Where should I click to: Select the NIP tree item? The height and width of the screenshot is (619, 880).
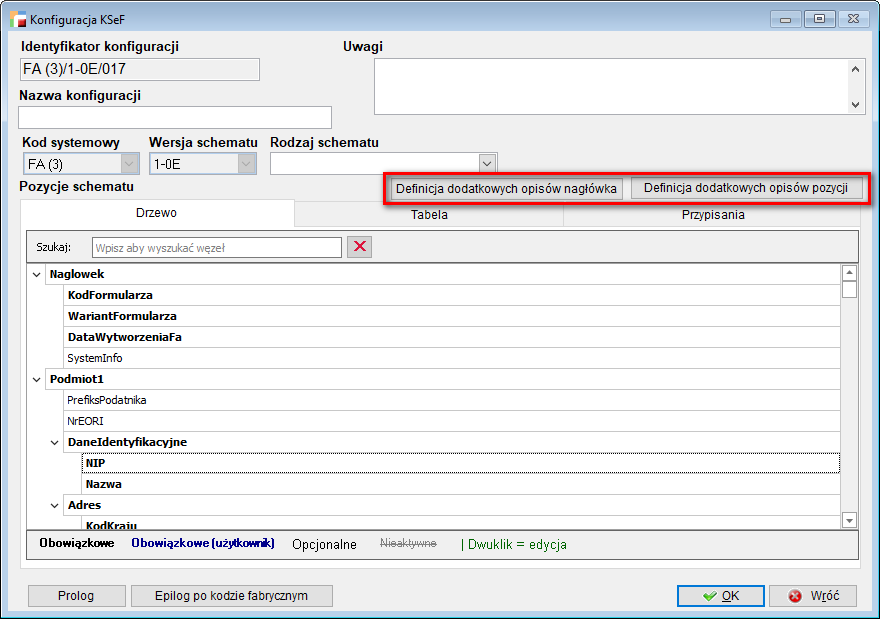97,463
